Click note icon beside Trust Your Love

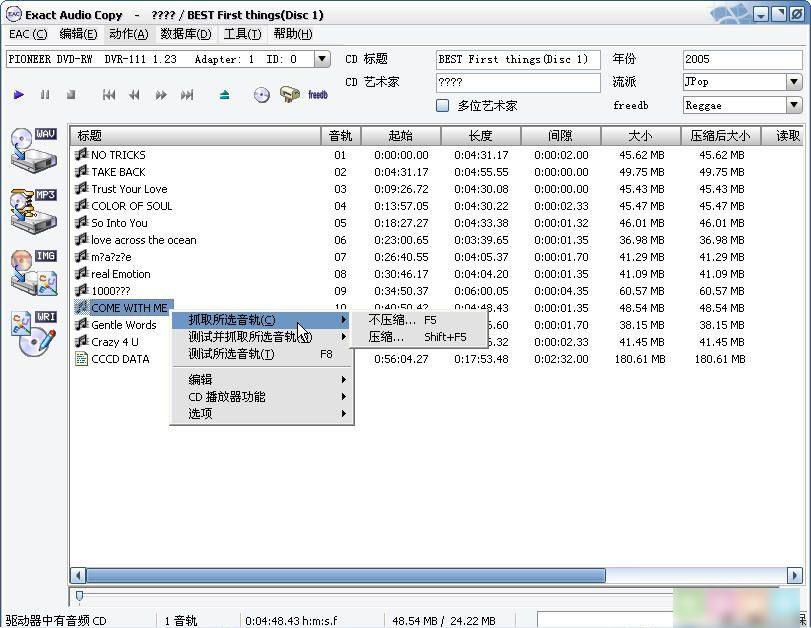(x=81, y=188)
